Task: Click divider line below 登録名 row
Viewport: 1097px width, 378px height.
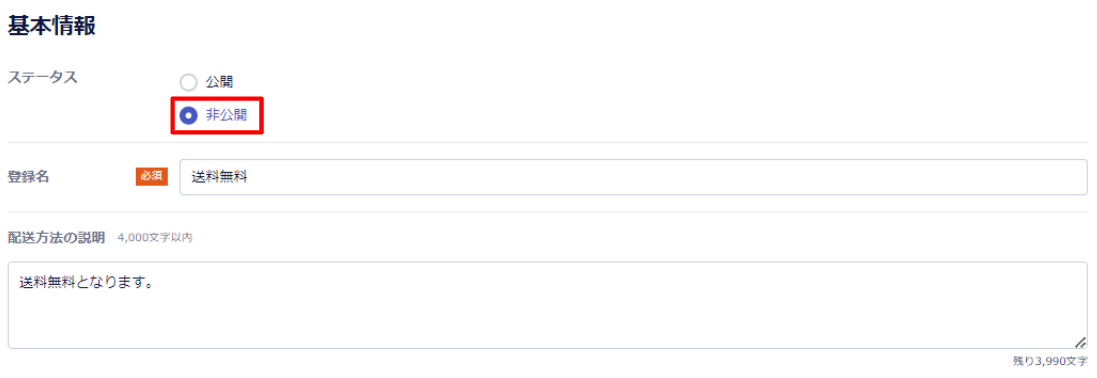Action: 548,212
